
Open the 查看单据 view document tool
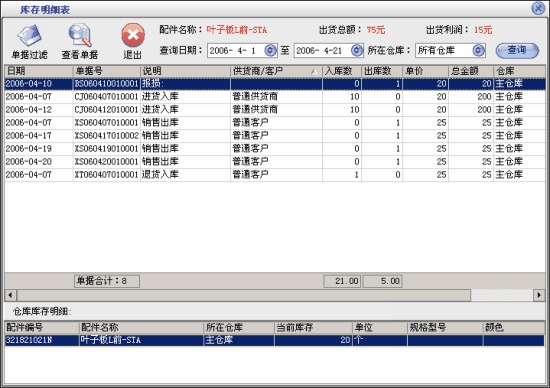(x=80, y=42)
